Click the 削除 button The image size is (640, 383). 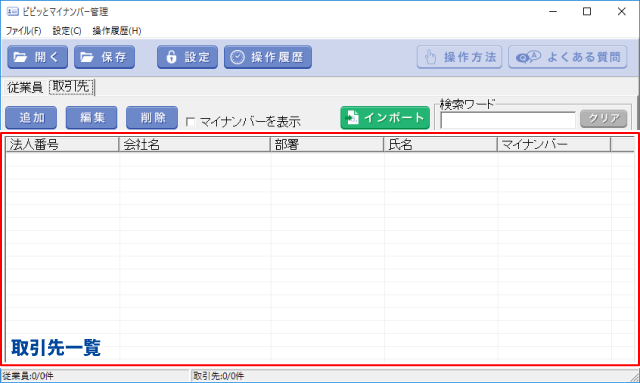point(152,118)
